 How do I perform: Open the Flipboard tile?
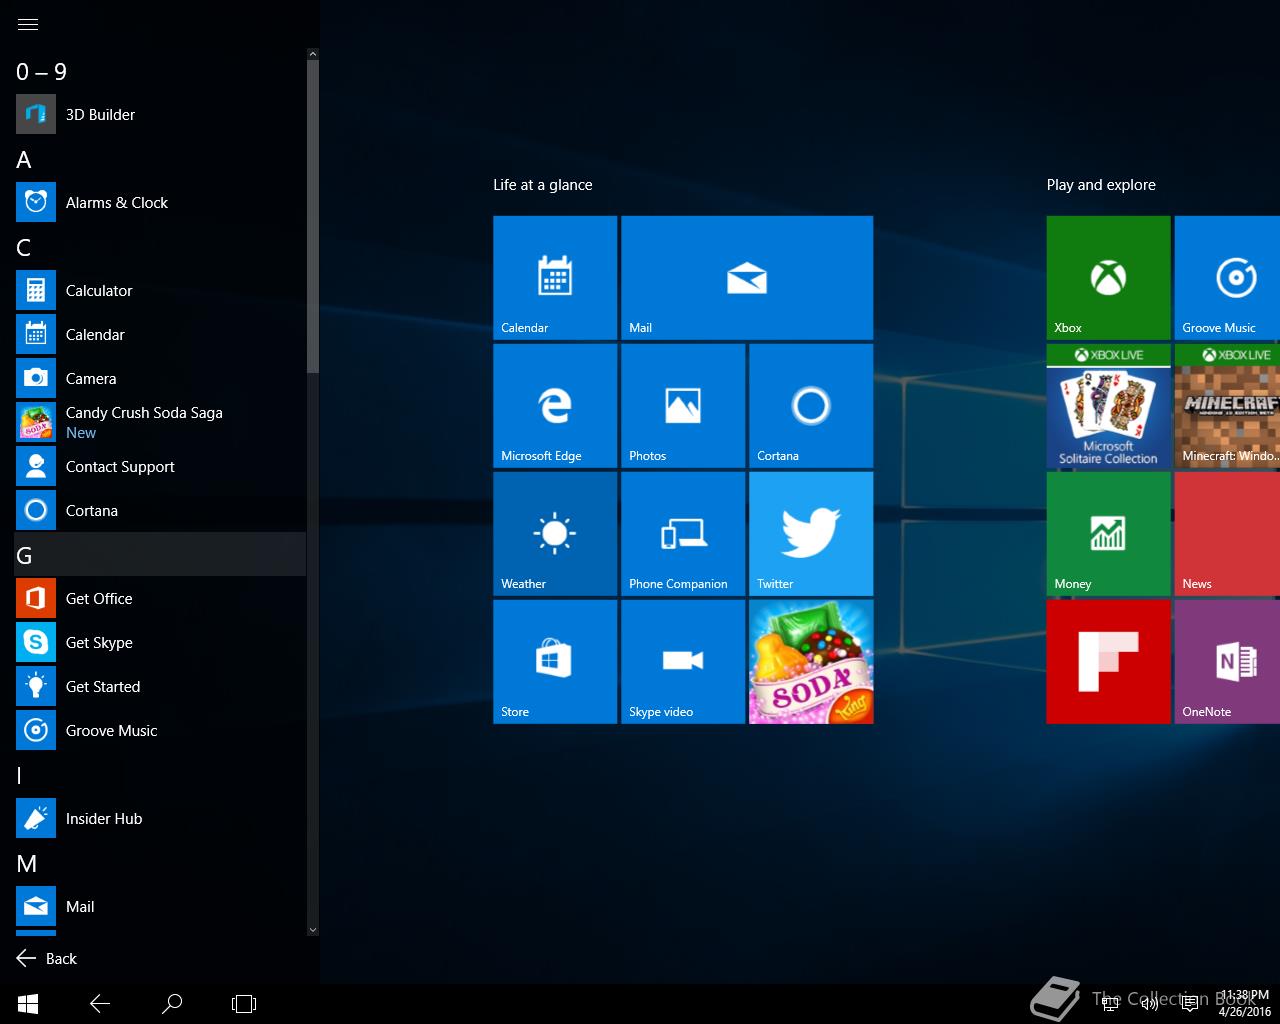(1108, 662)
